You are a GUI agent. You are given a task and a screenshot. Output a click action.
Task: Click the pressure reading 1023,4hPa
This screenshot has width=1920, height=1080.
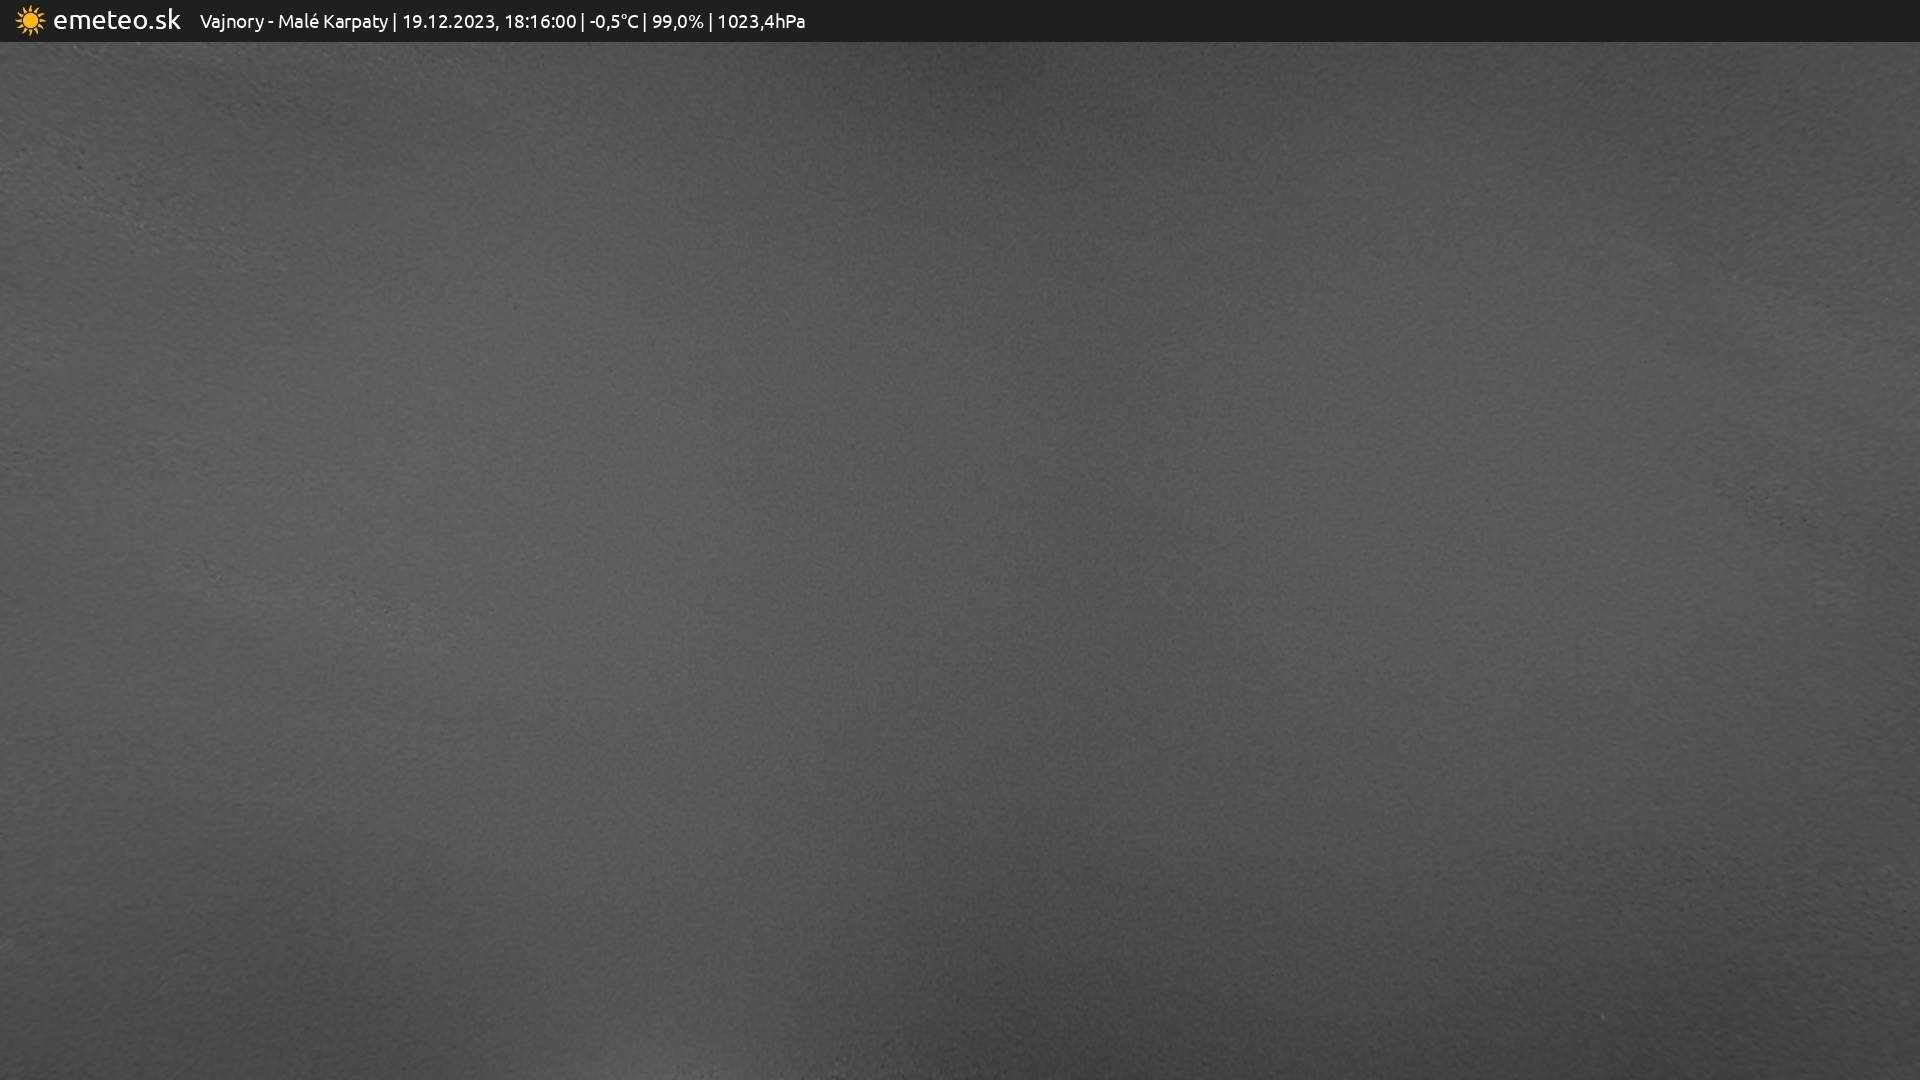click(760, 21)
